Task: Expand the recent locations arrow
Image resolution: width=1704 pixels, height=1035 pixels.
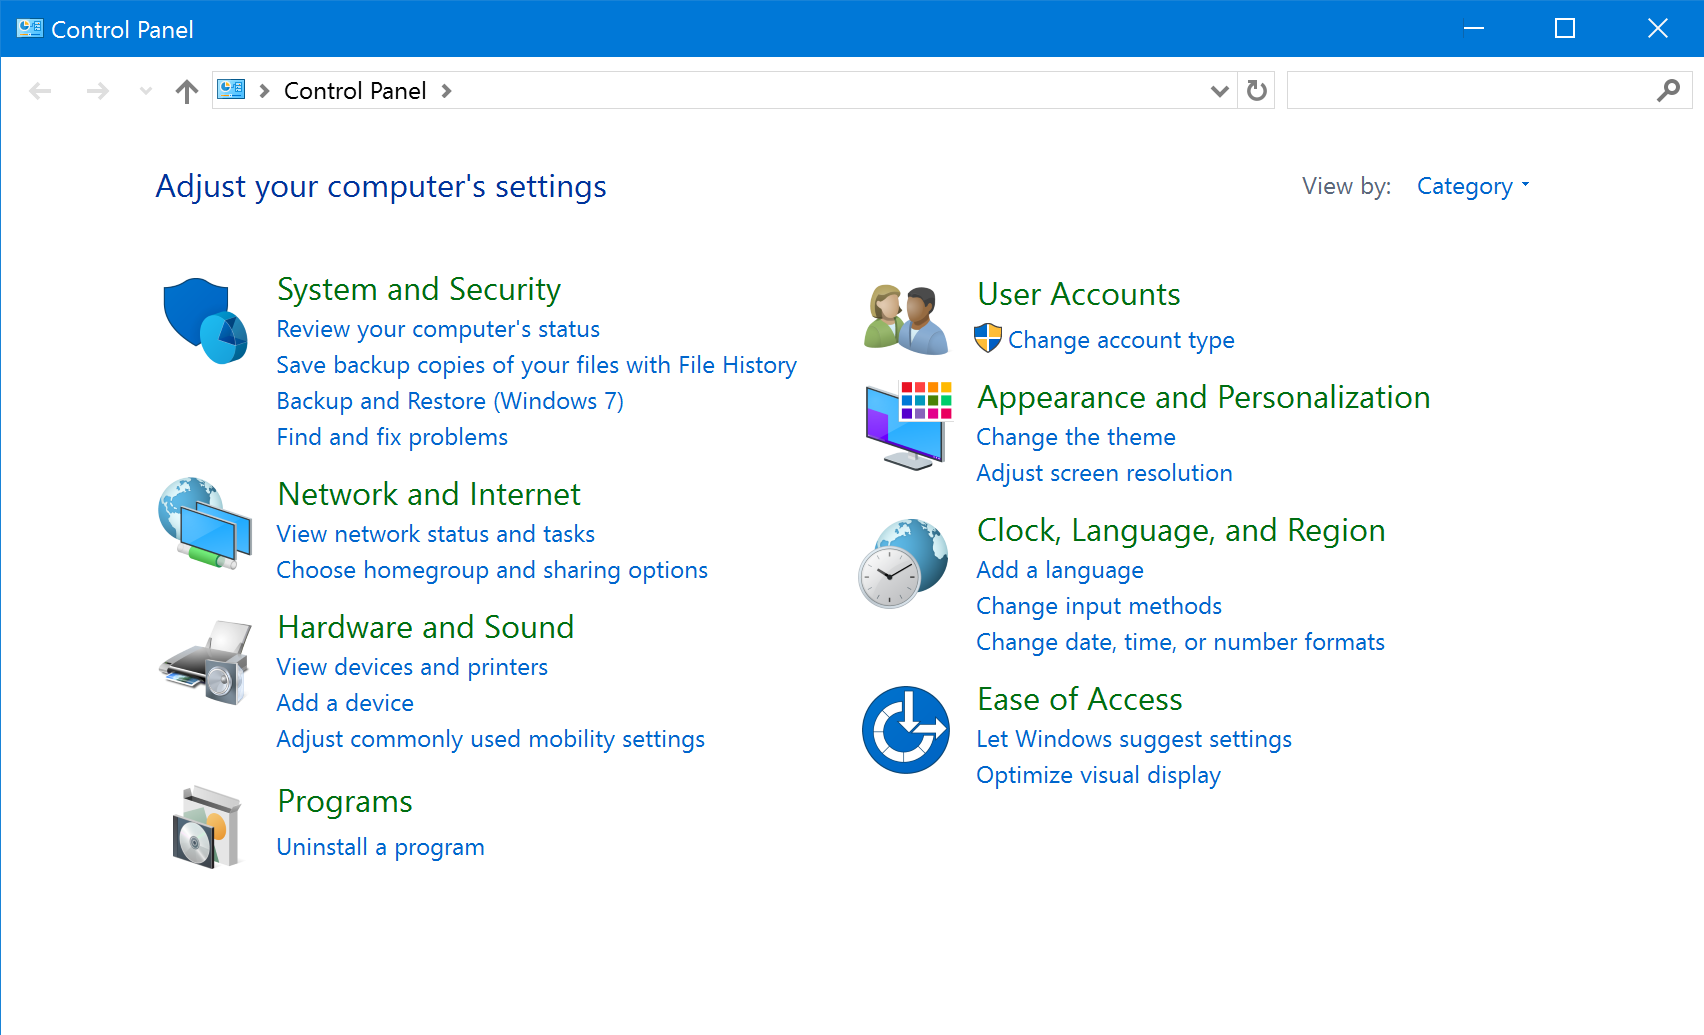Action: click(x=146, y=91)
